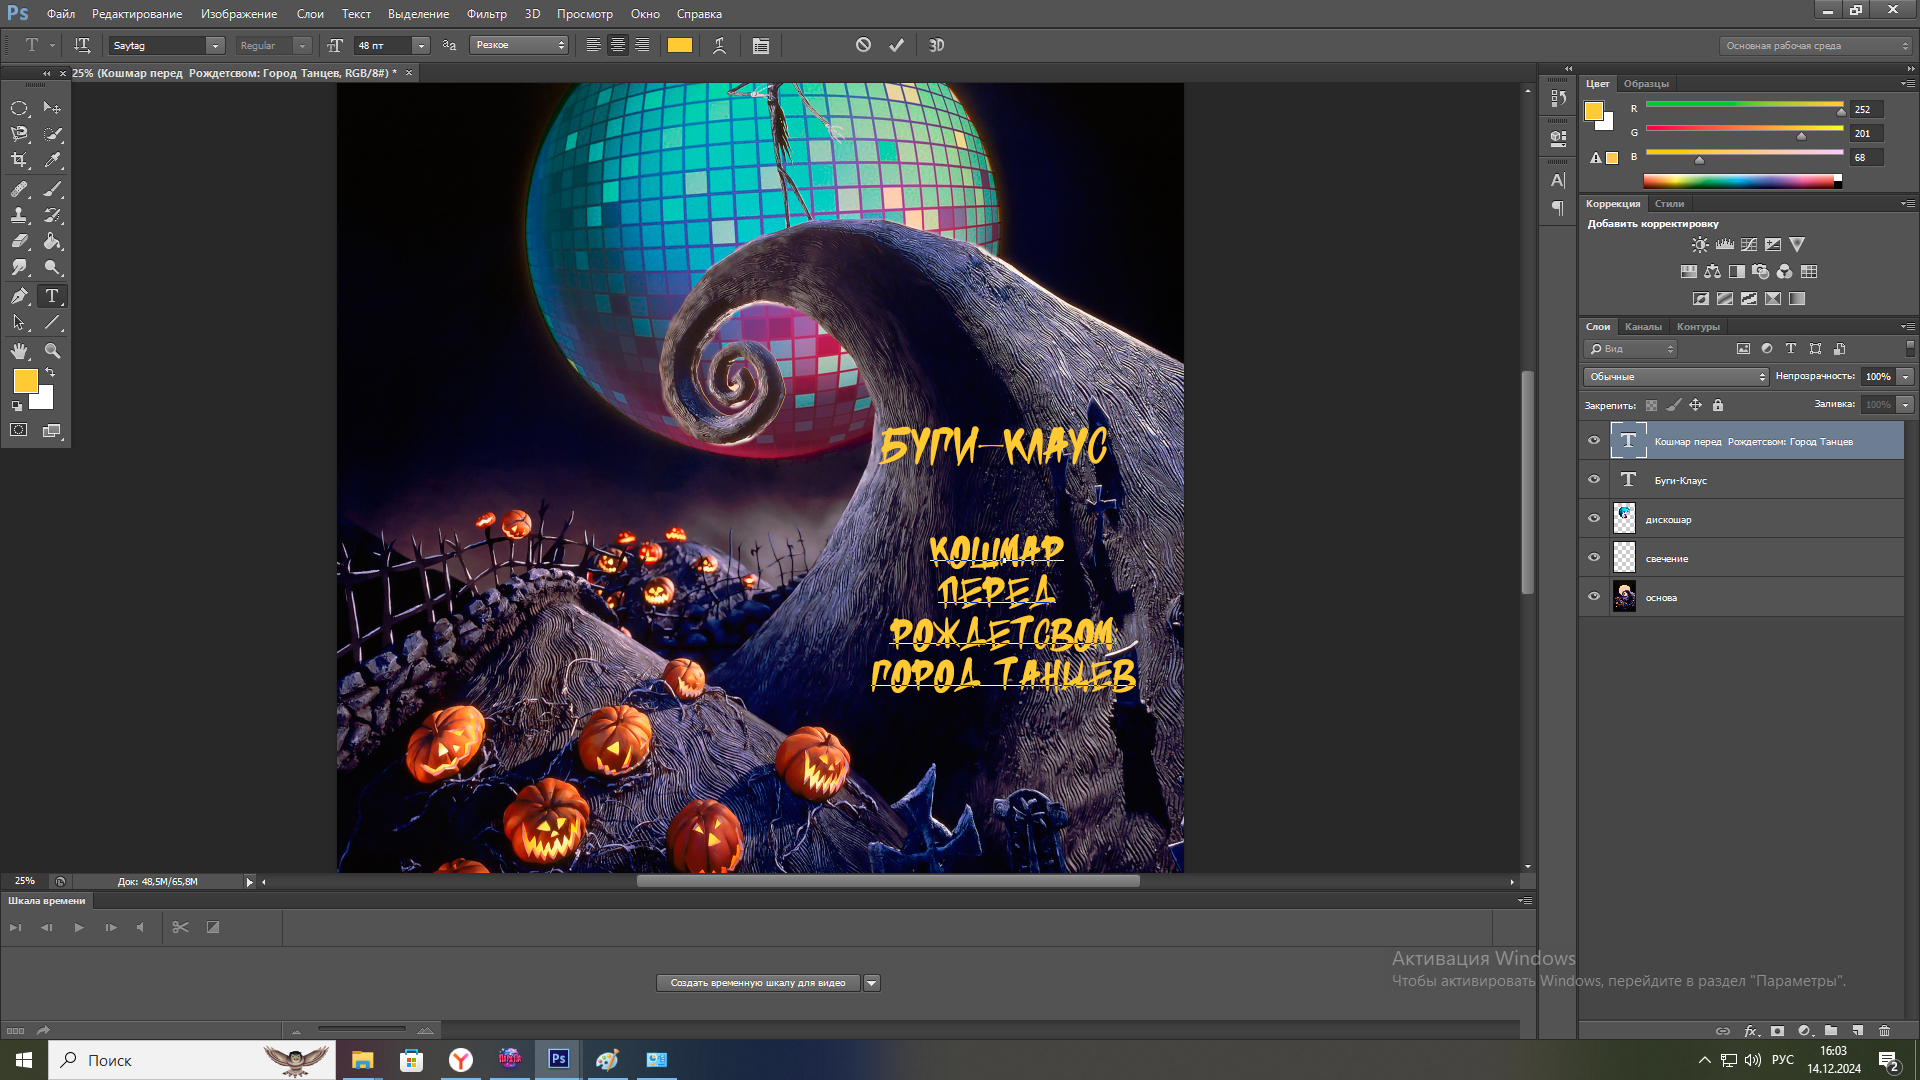Switch to the Каналы tab
Screen dimensions: 1920x1080
[x=1643, y=326]
